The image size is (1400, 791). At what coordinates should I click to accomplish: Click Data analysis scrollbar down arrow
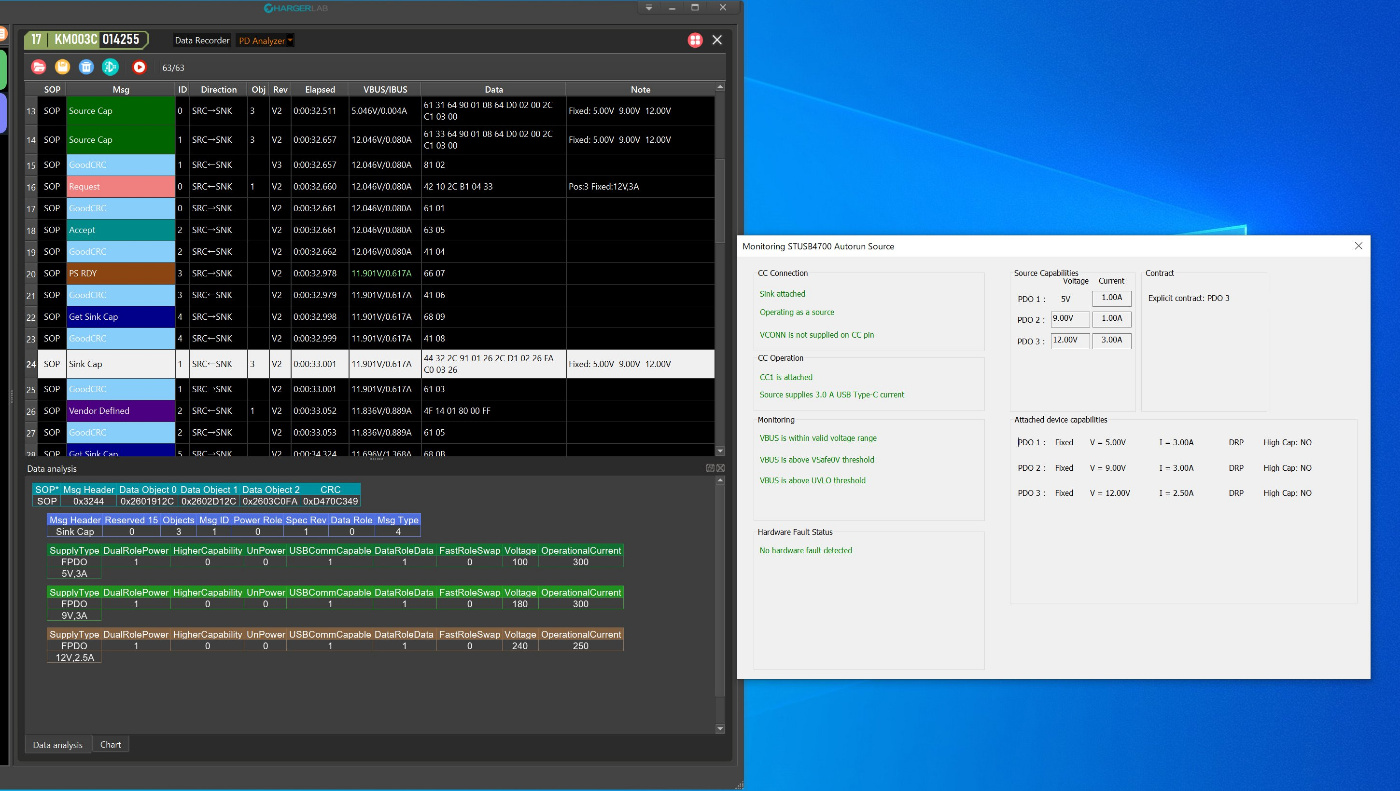coord(720,729)
